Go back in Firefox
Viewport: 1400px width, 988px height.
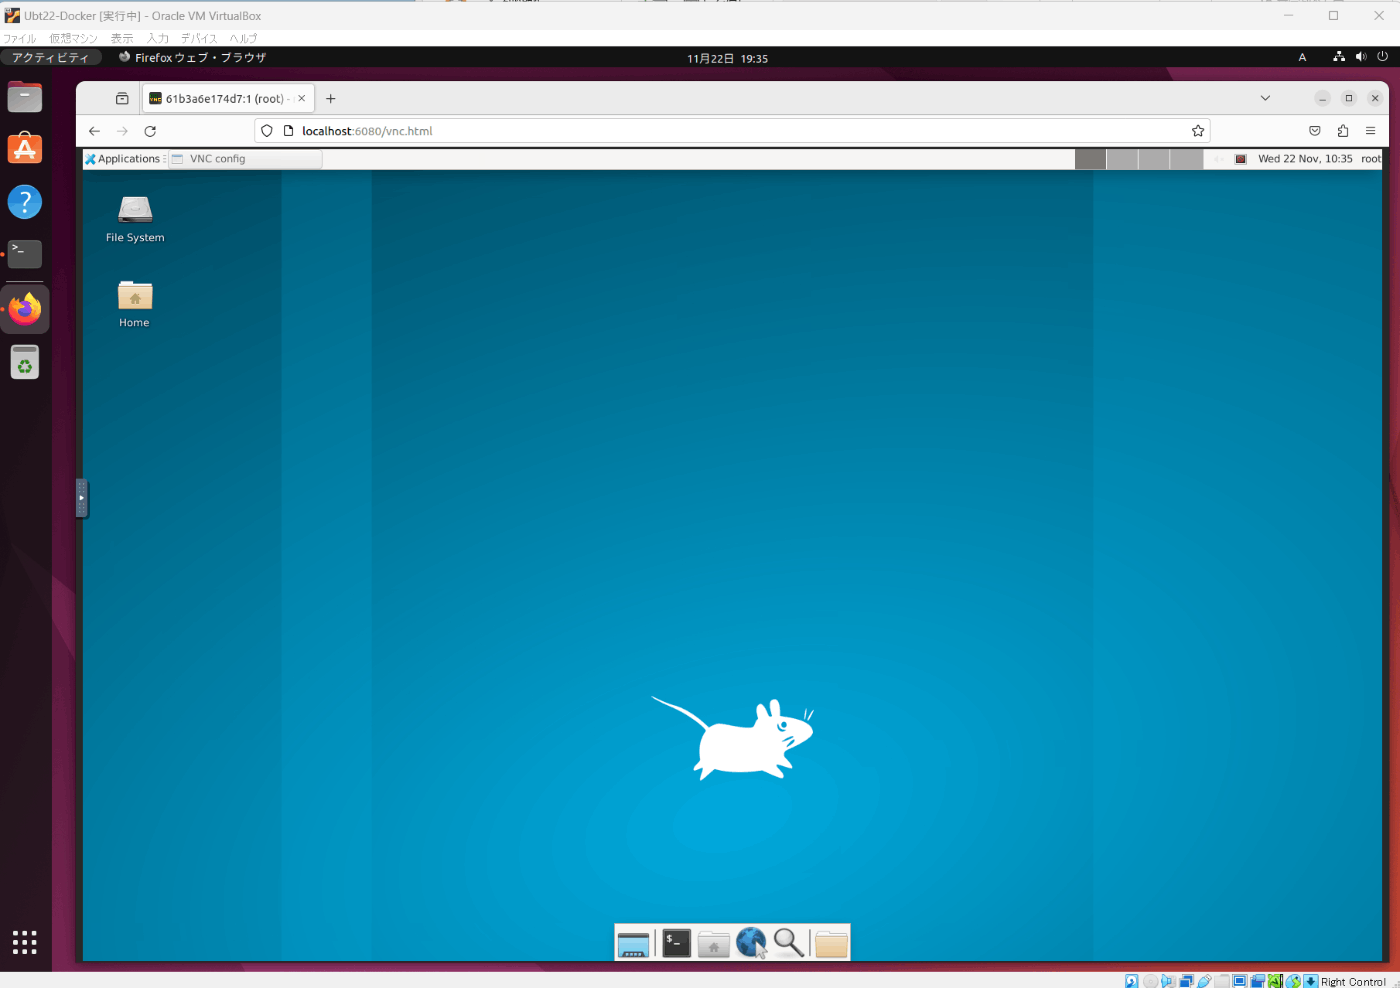(94, 131)
